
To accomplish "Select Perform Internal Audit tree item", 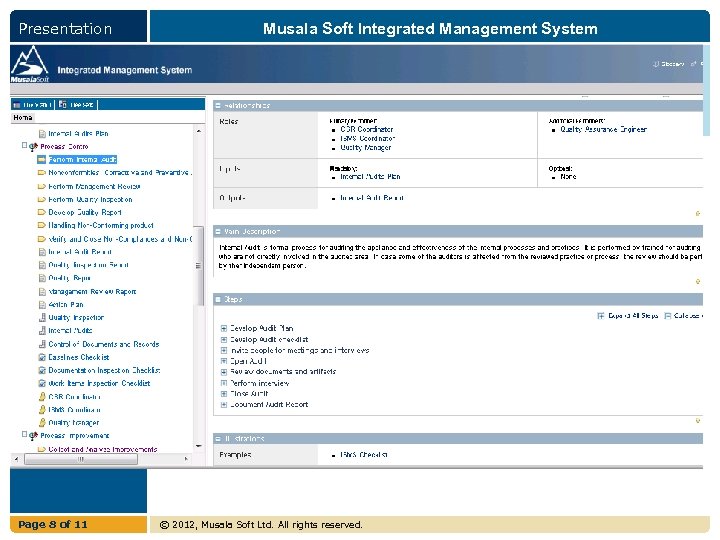I will (83, 159).
